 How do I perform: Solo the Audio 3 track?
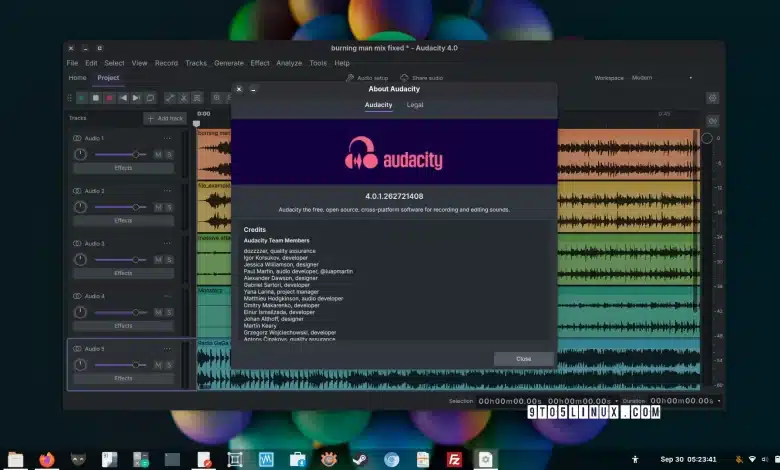(x=169, y=260)
